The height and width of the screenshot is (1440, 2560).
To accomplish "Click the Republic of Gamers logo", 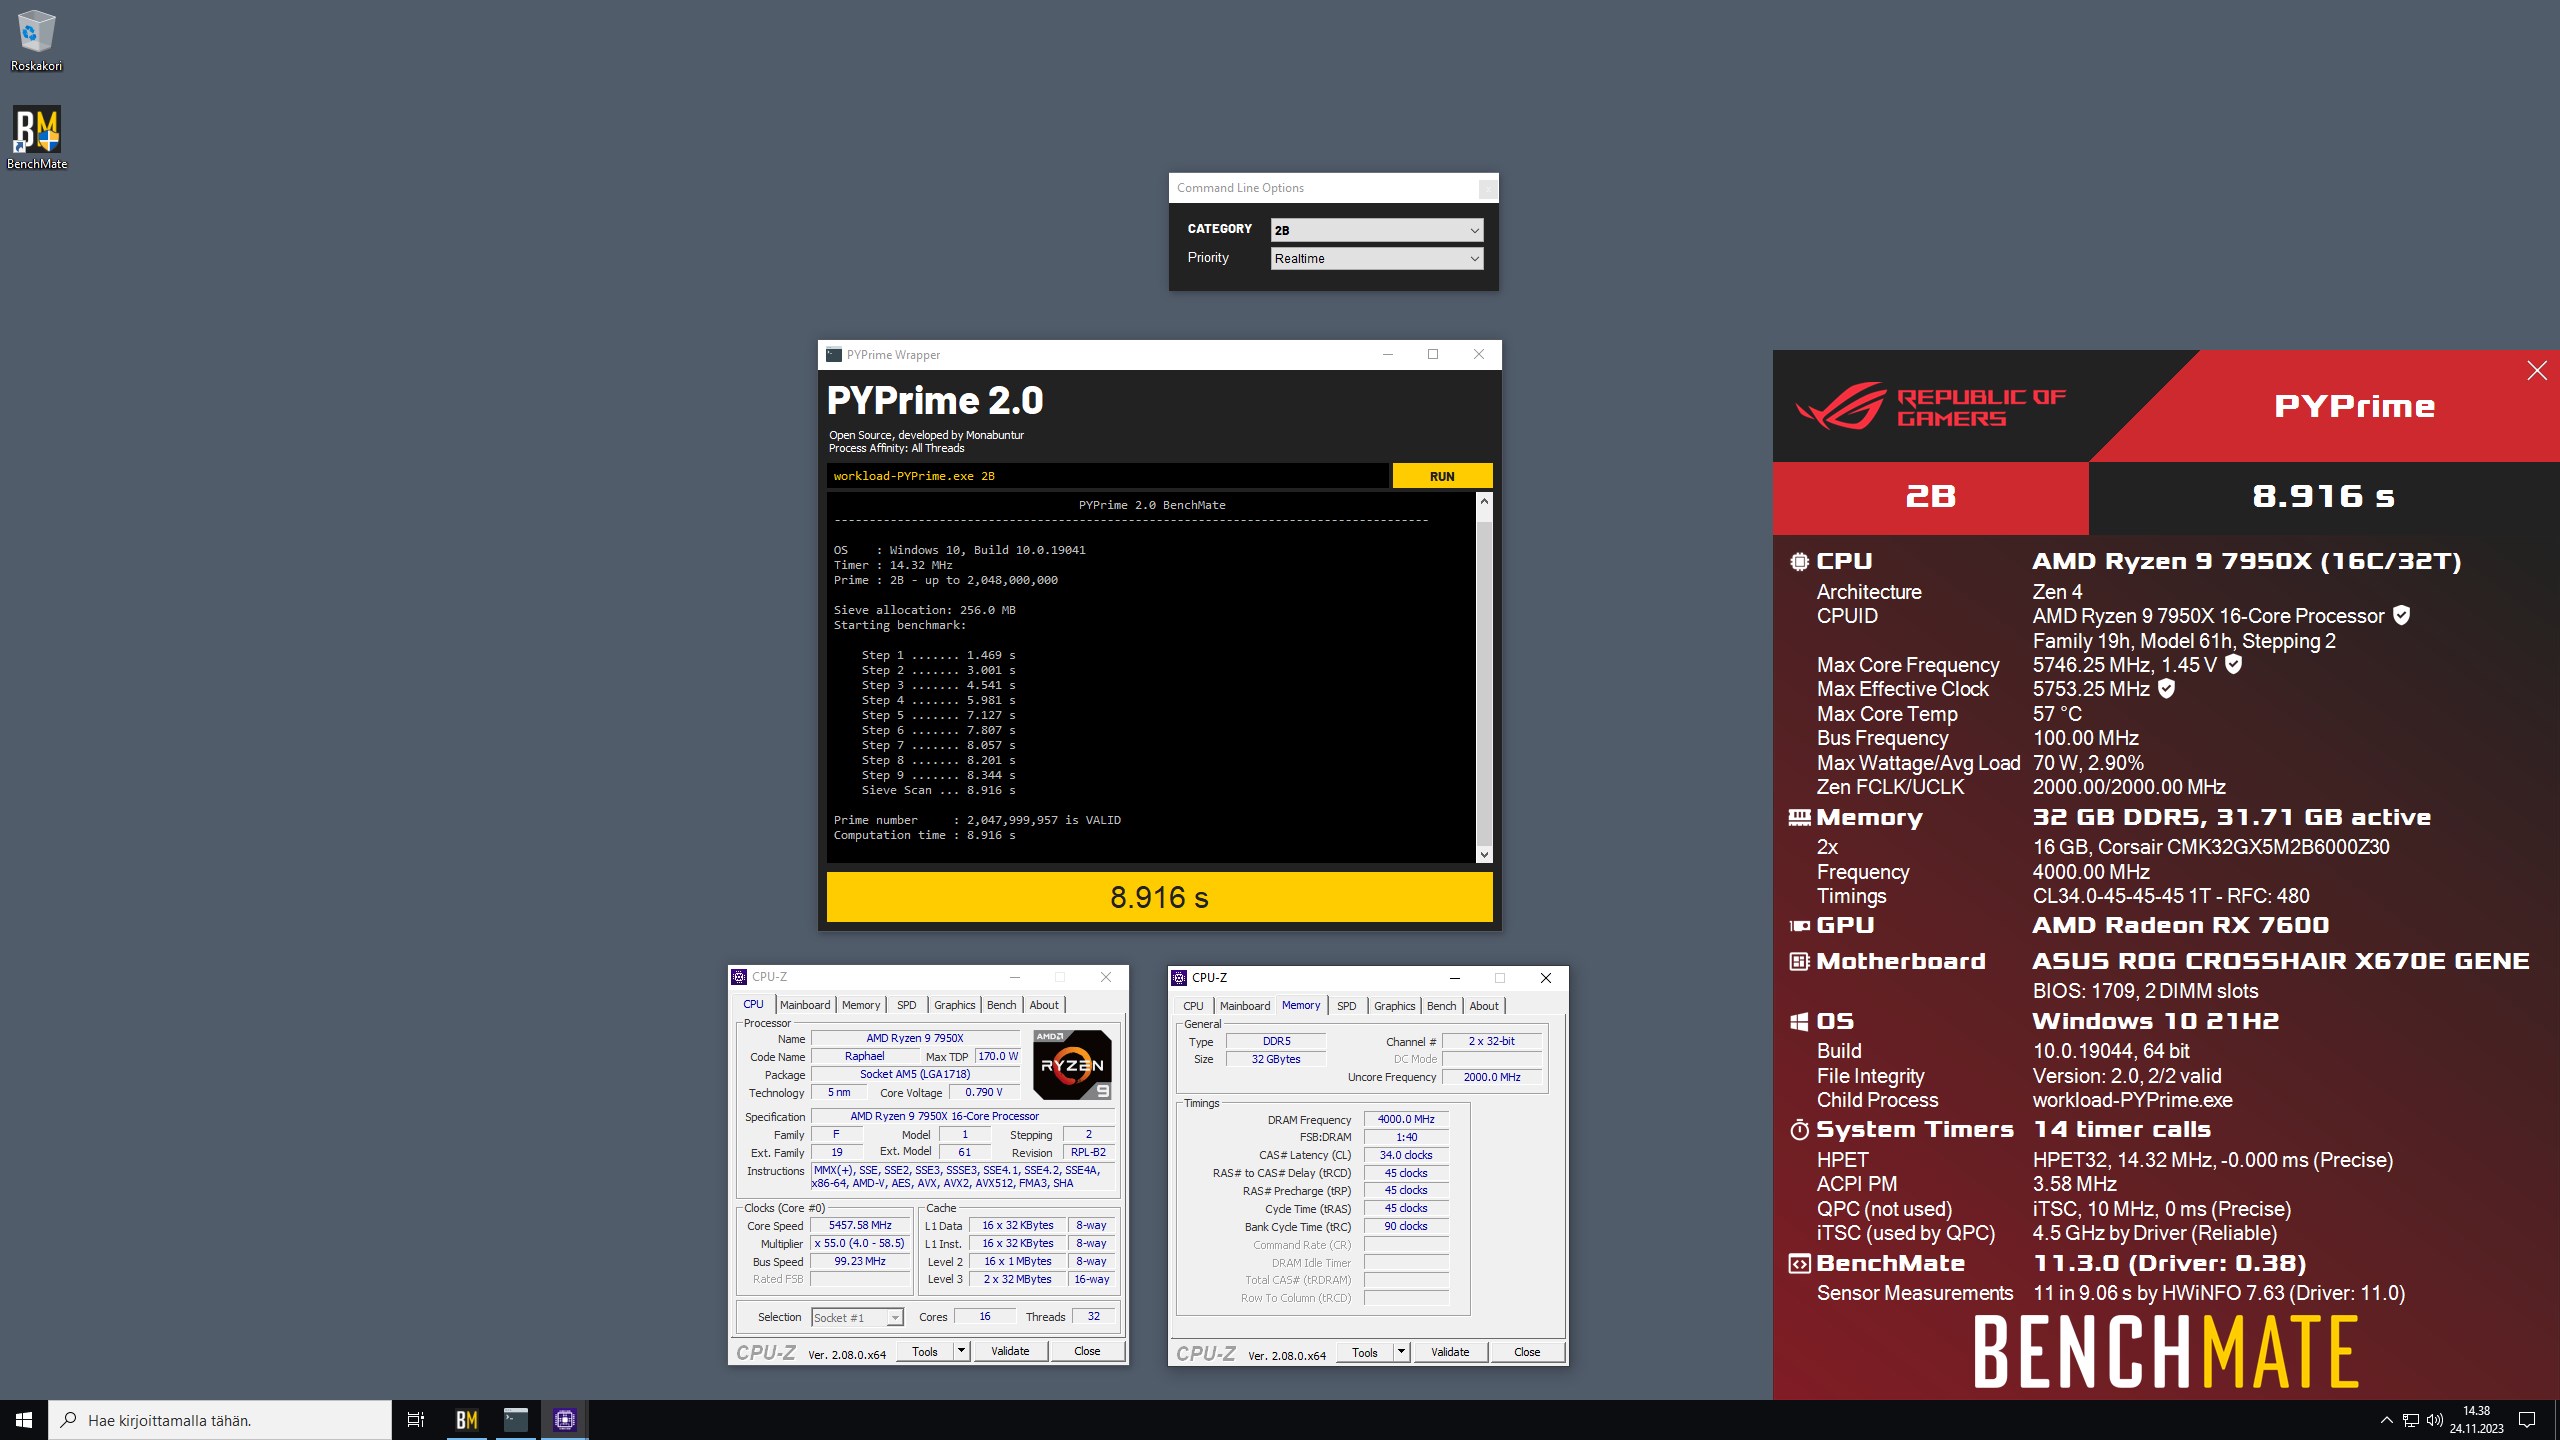I will 1930,407.
